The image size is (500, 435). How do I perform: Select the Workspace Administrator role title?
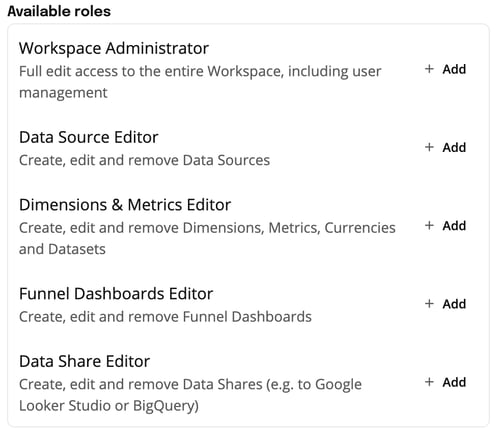[x=114, y=48]
